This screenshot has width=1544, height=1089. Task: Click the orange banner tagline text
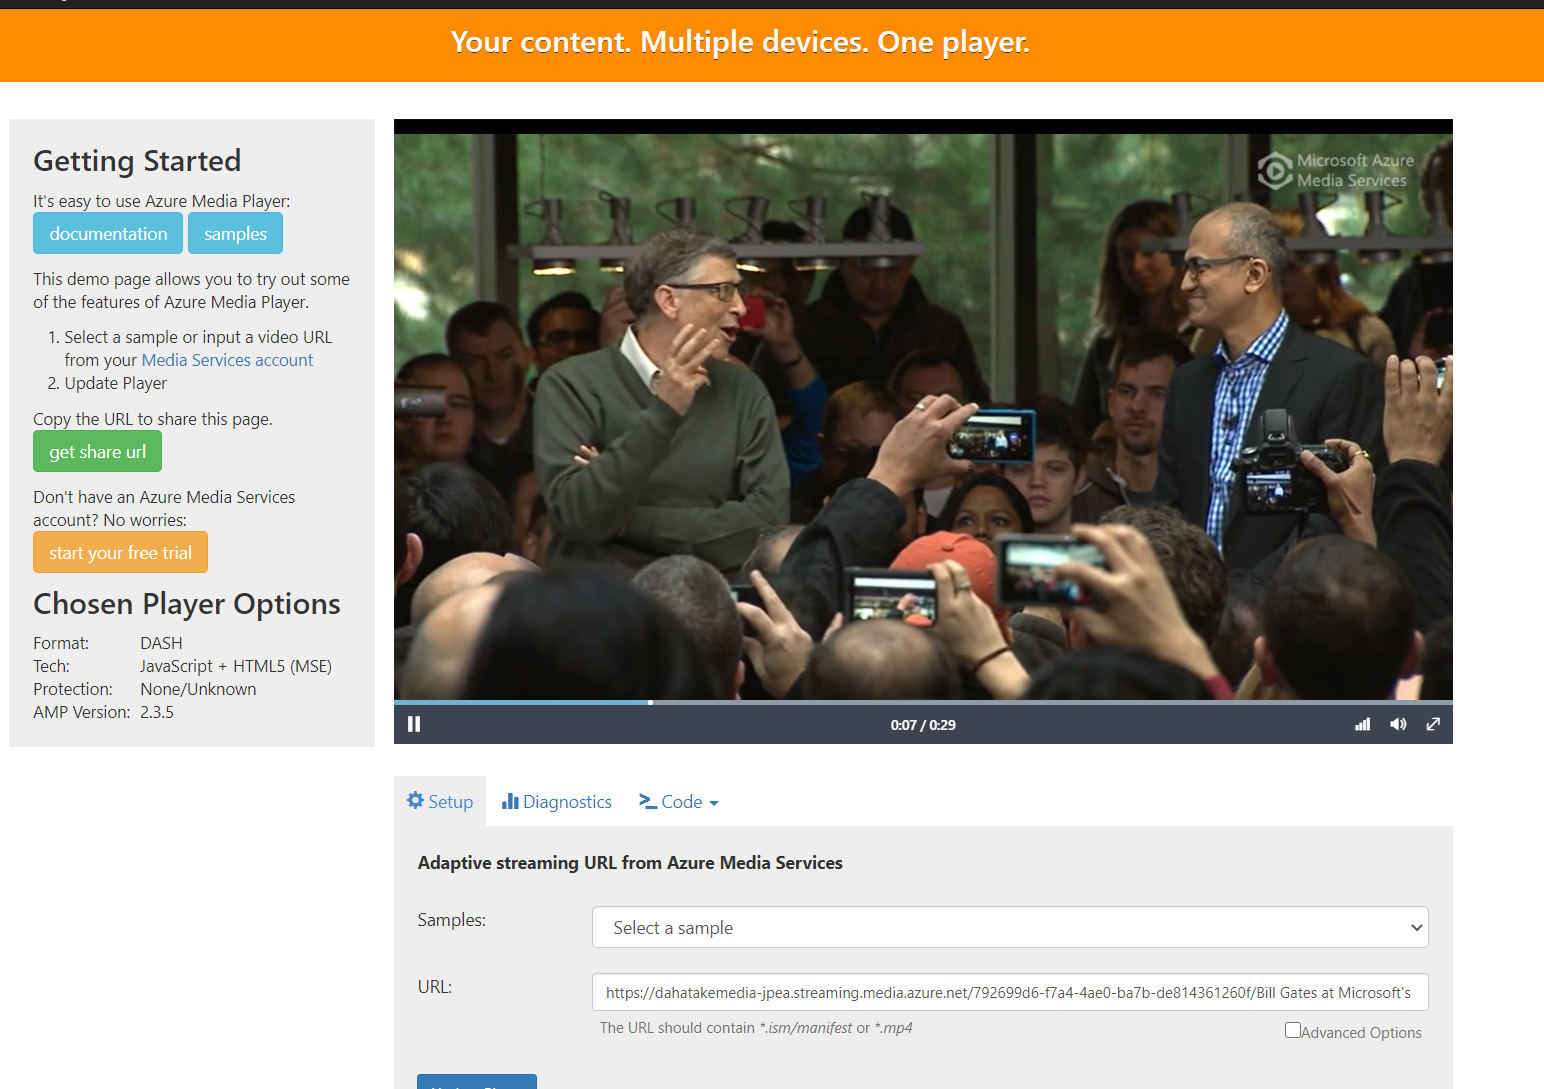(x=740, y=42)
